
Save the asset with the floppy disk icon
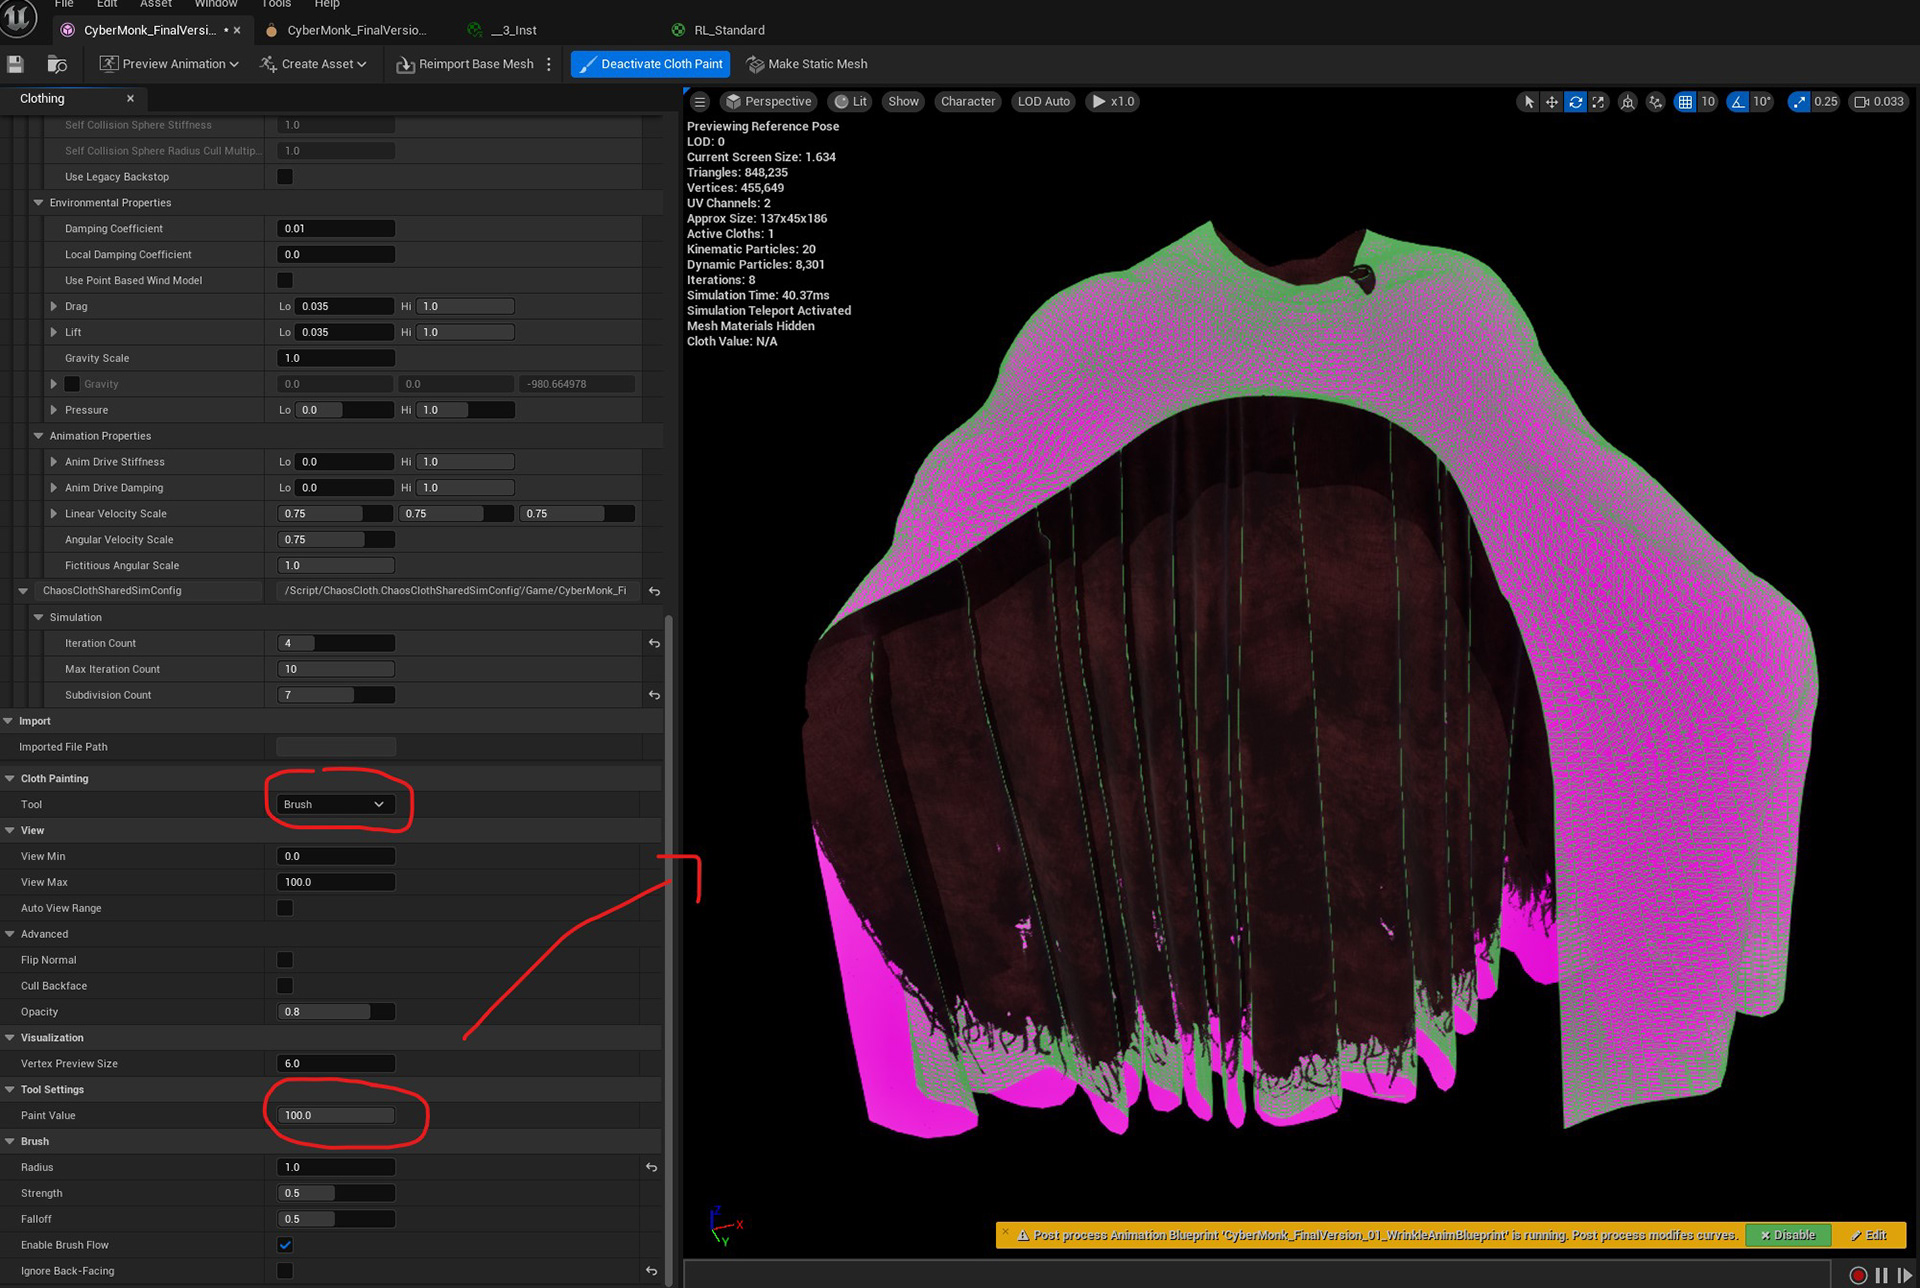point(15,64)
